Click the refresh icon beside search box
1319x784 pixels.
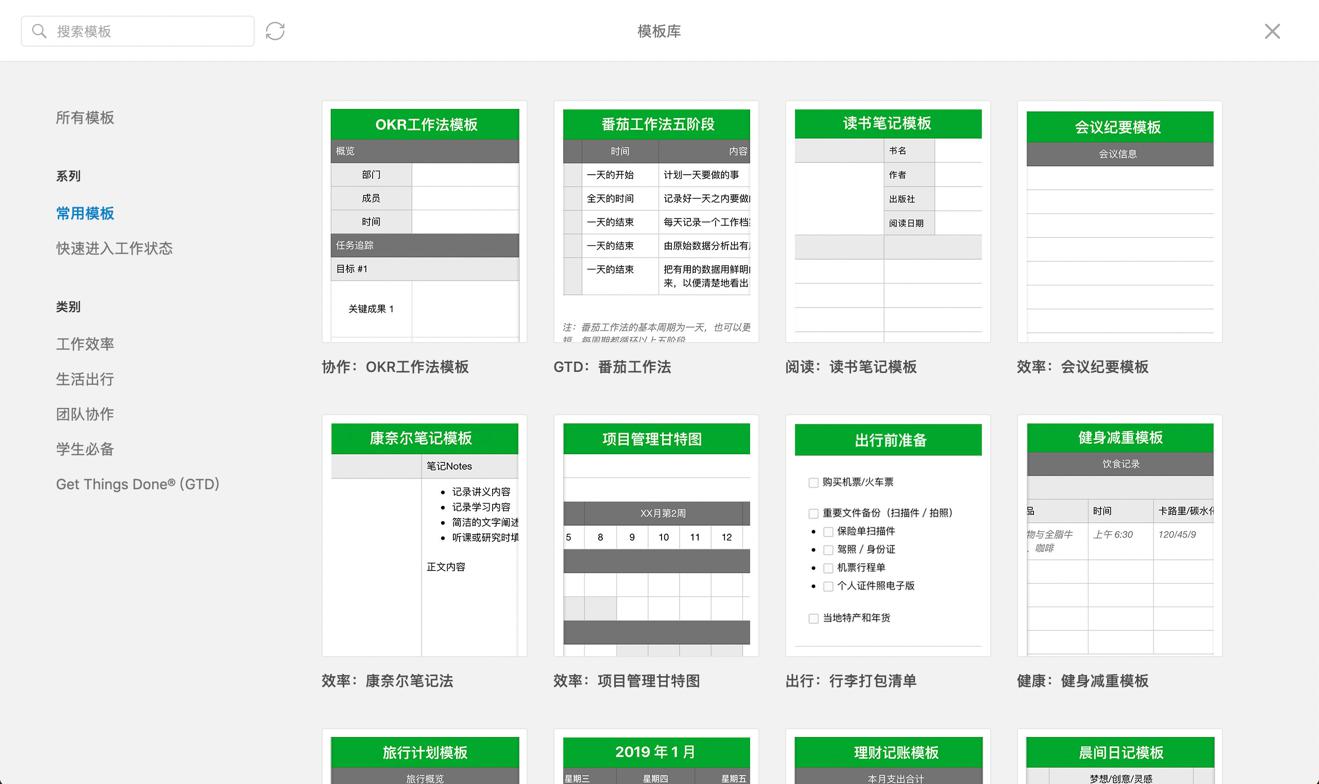click(275, 31)
